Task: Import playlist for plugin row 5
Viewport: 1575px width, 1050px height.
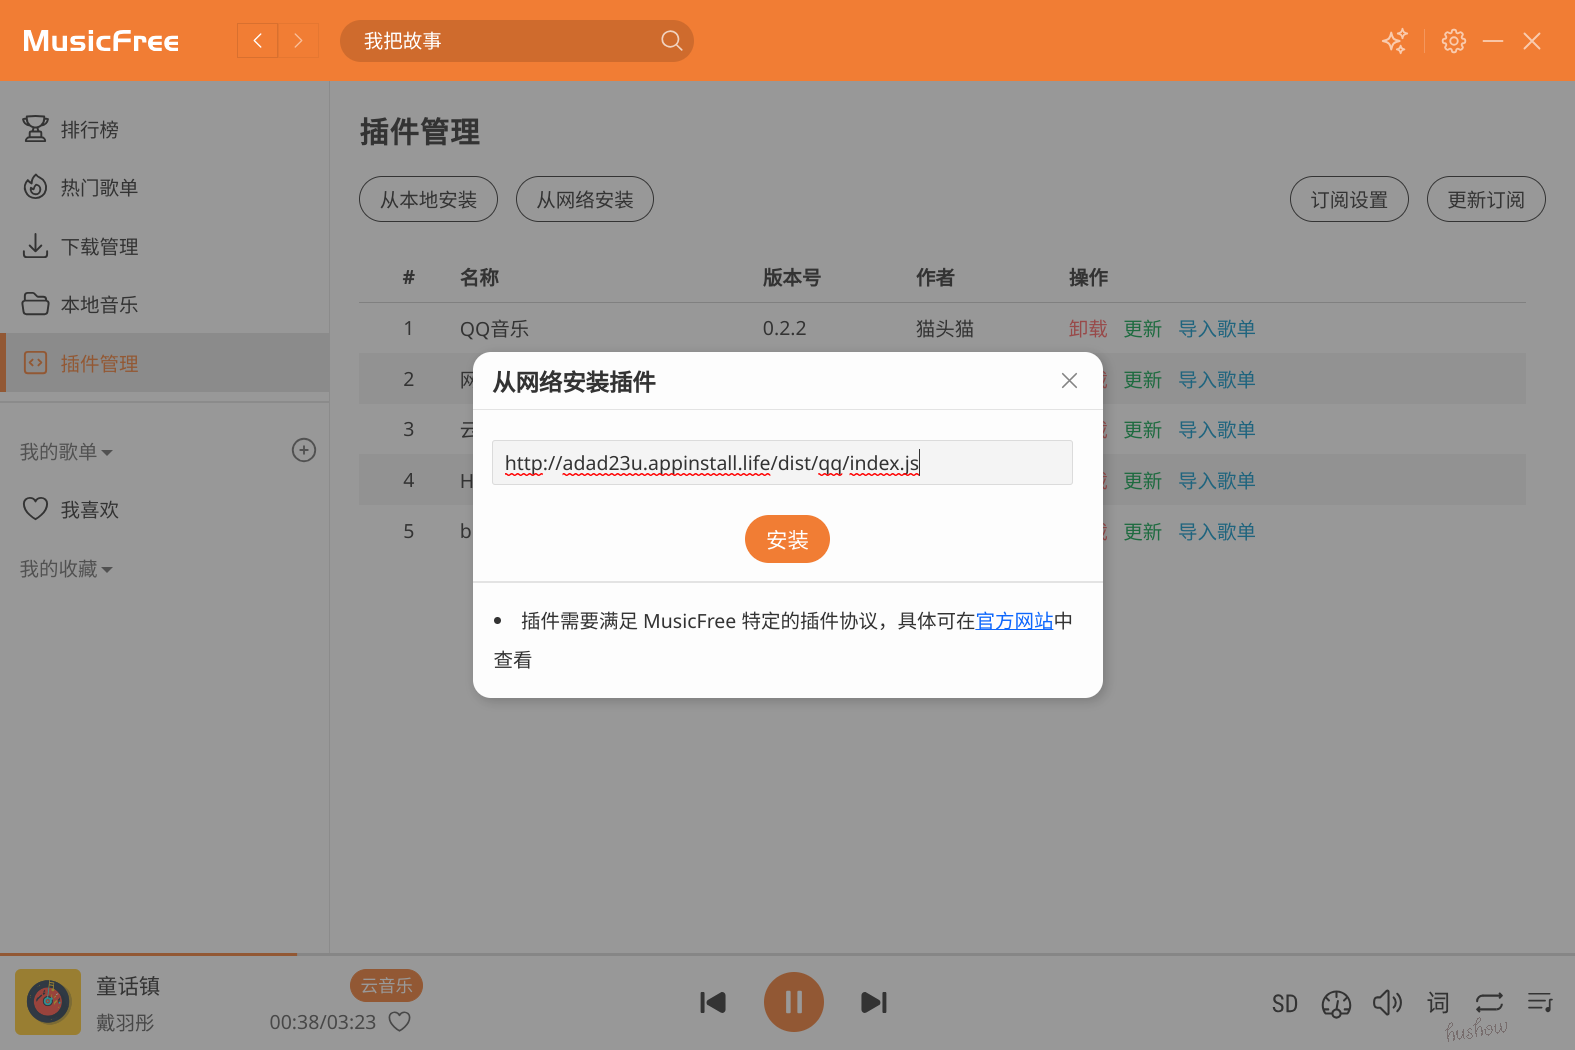Action: (1217, 532)
